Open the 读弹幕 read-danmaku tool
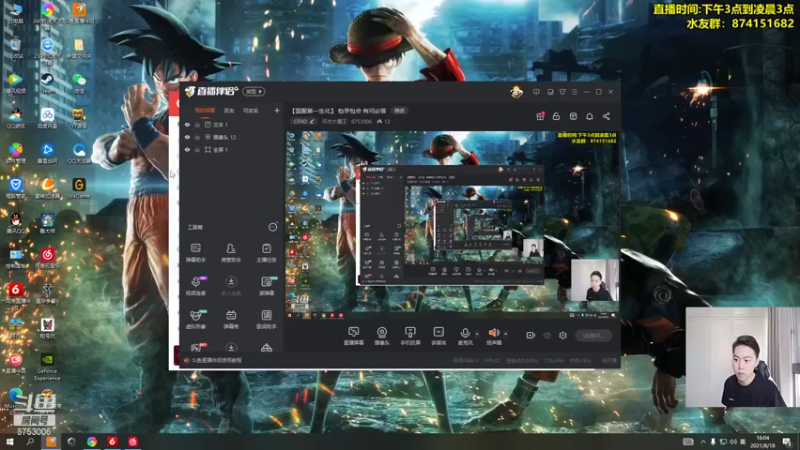 click(266, 286)
